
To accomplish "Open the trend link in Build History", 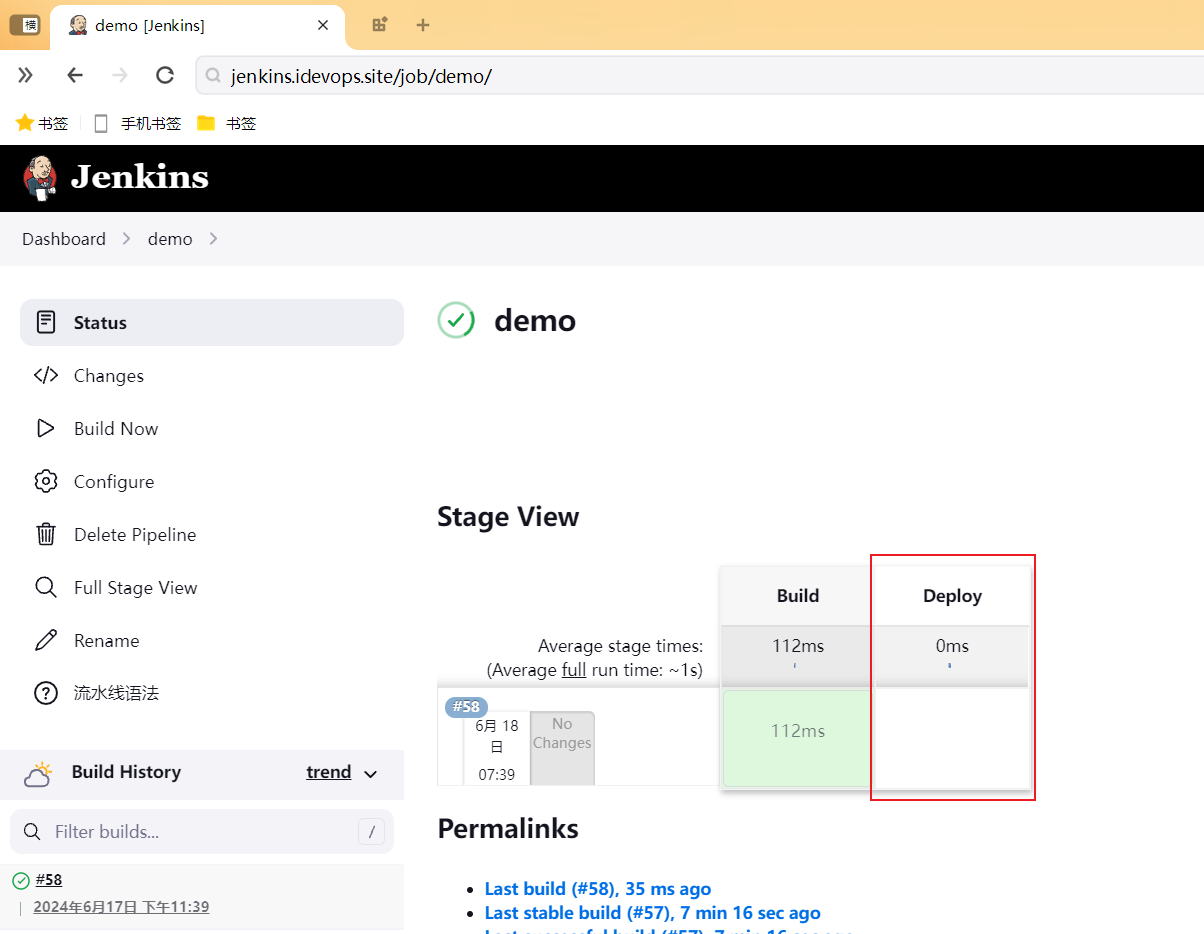I will pyautogui.click(x=329, y=772).
